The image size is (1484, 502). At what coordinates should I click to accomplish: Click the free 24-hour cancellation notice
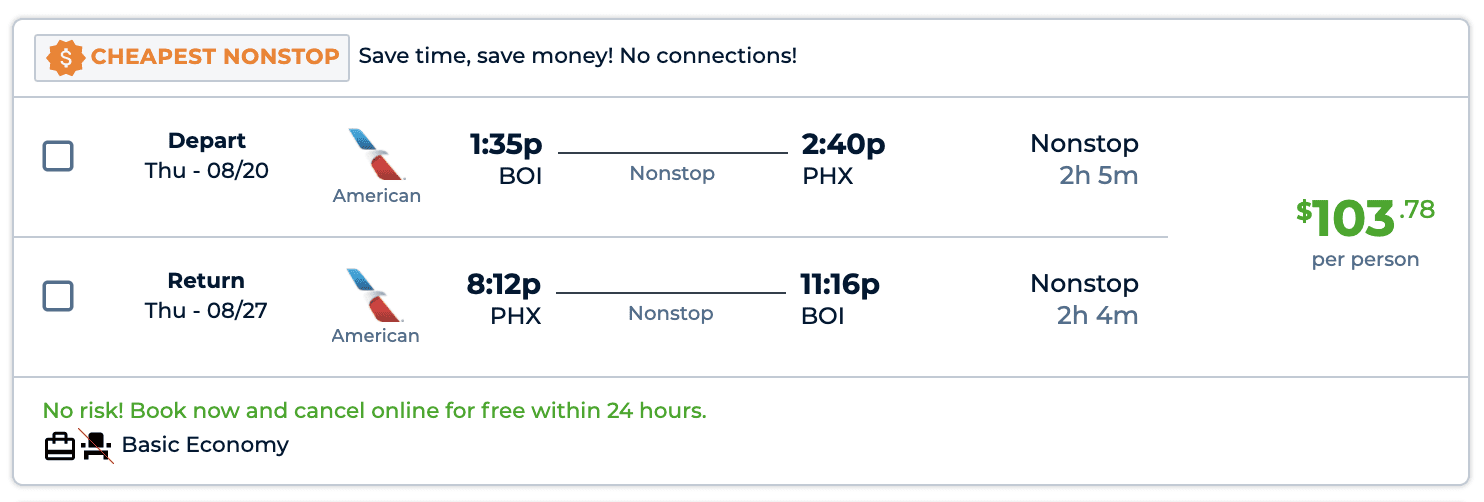(374, 411)
